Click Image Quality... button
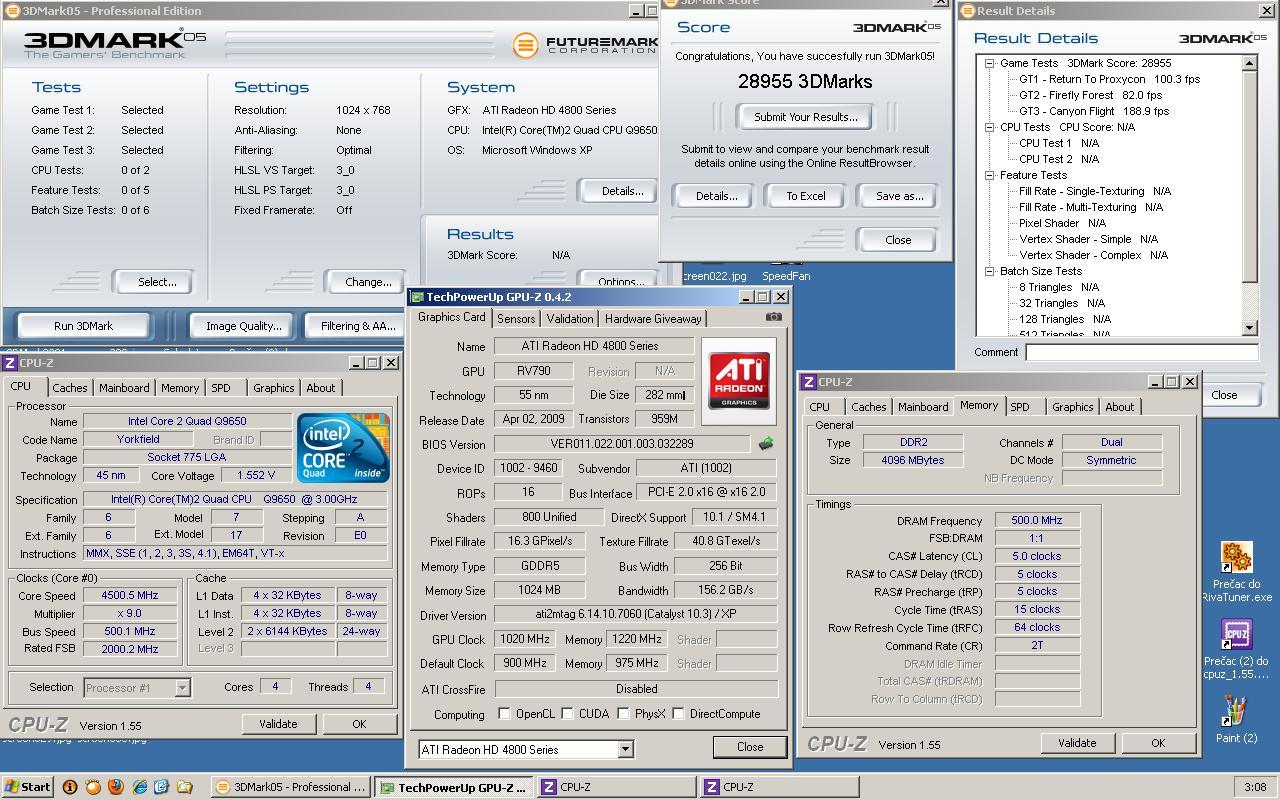This screenshot has width=1280, height=800. 243,326
